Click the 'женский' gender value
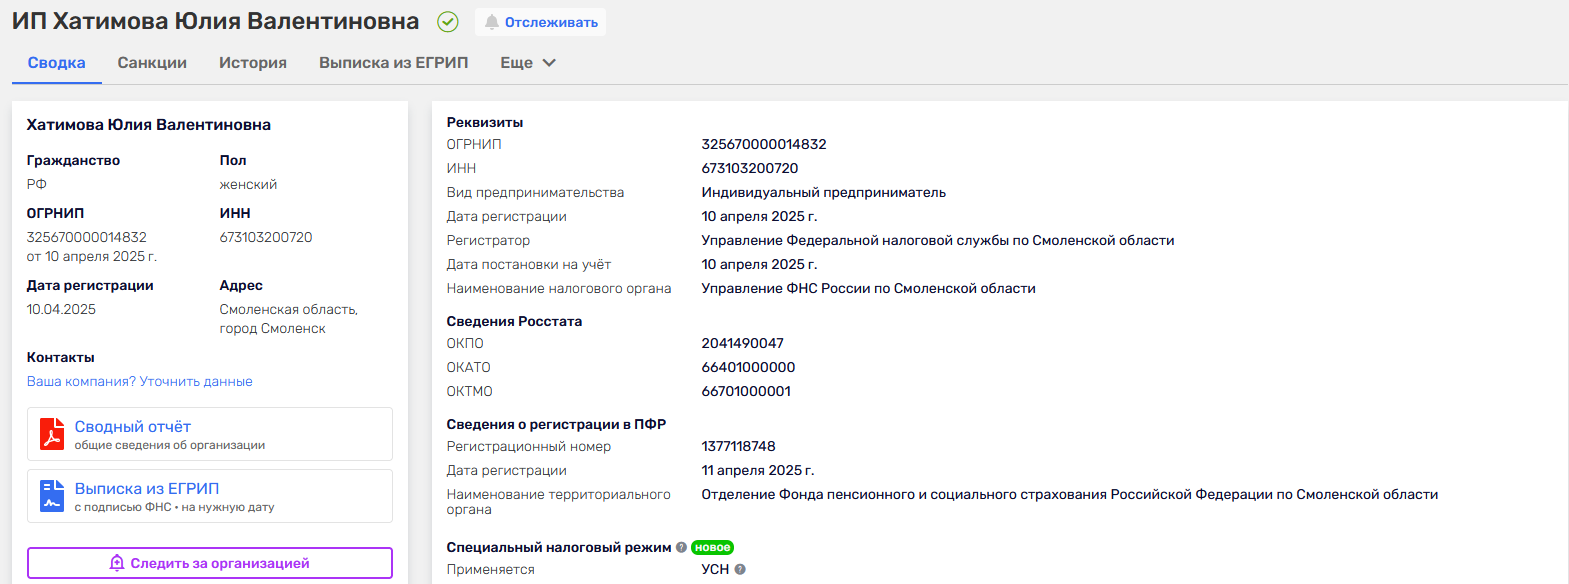Screen dimensions: 1569x584 [x=249, y=184]
